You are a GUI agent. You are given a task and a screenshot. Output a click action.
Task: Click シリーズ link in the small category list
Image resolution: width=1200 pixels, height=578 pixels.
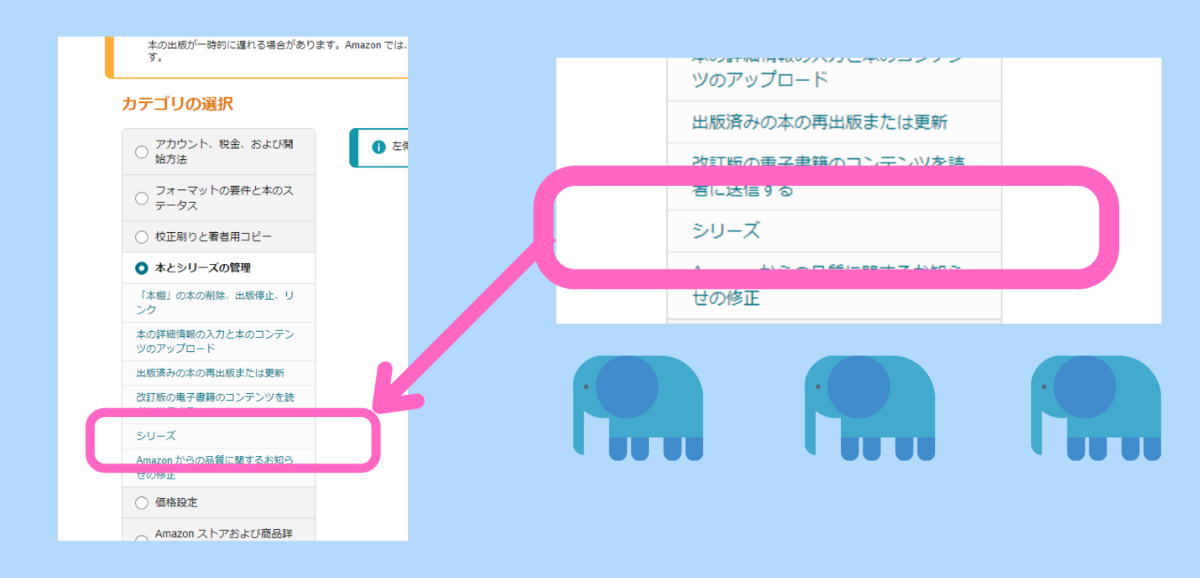click(156, 436)
